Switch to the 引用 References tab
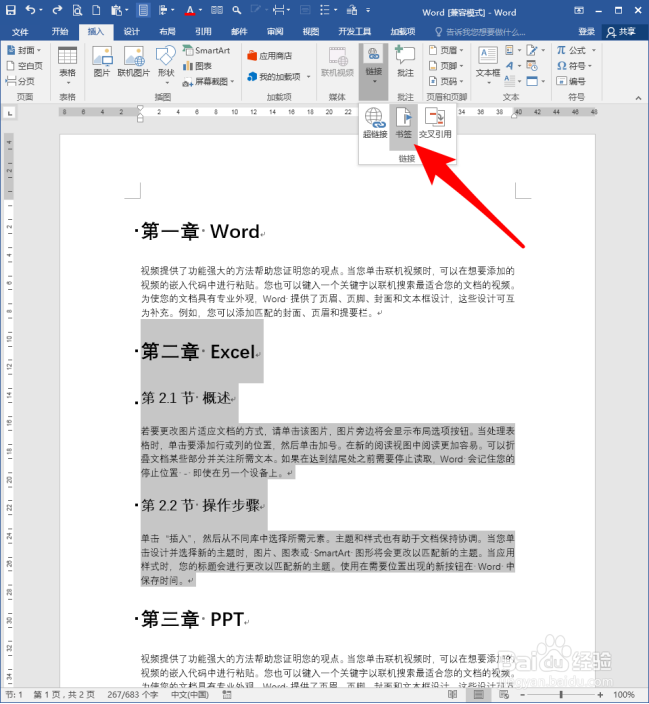The image size is (649, 704). (203, 31)
